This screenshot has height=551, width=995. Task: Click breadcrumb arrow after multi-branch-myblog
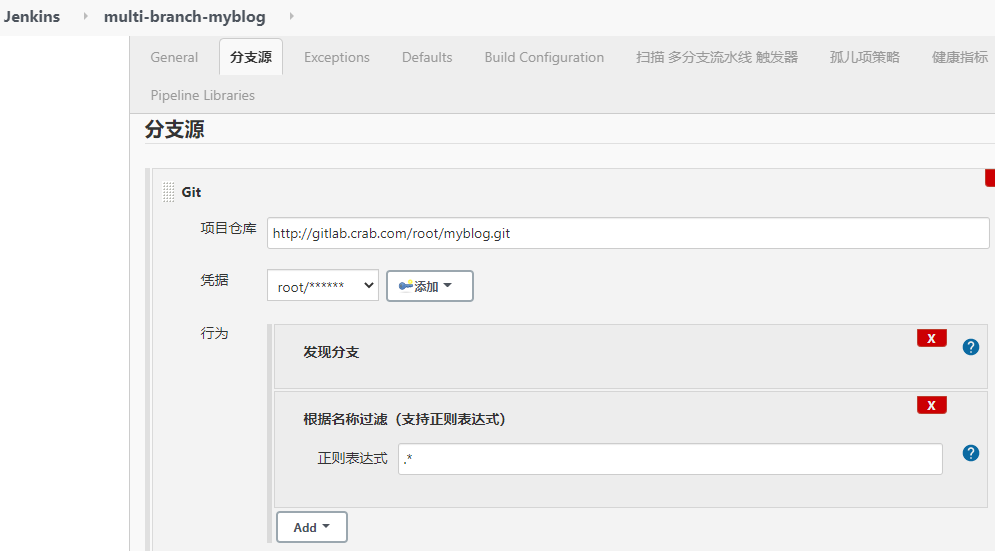pos(291,17)
